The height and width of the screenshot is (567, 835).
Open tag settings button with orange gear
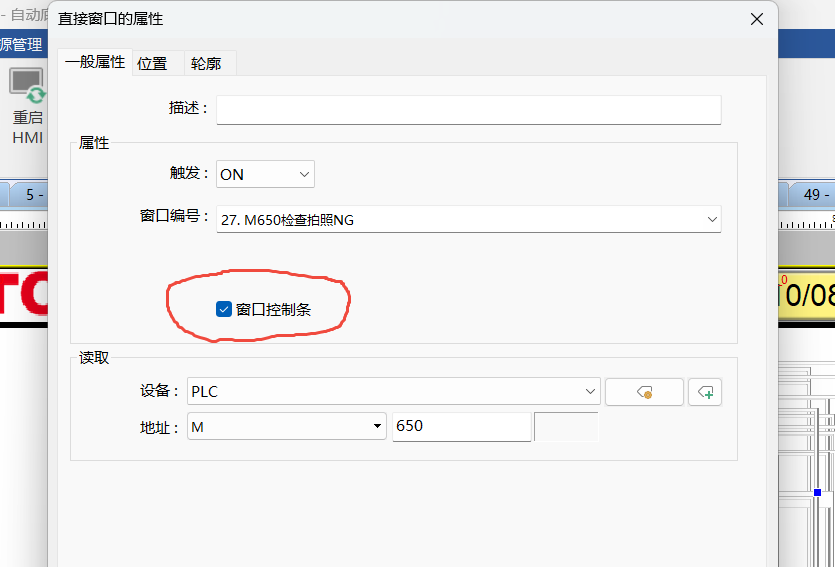(644, 393)
